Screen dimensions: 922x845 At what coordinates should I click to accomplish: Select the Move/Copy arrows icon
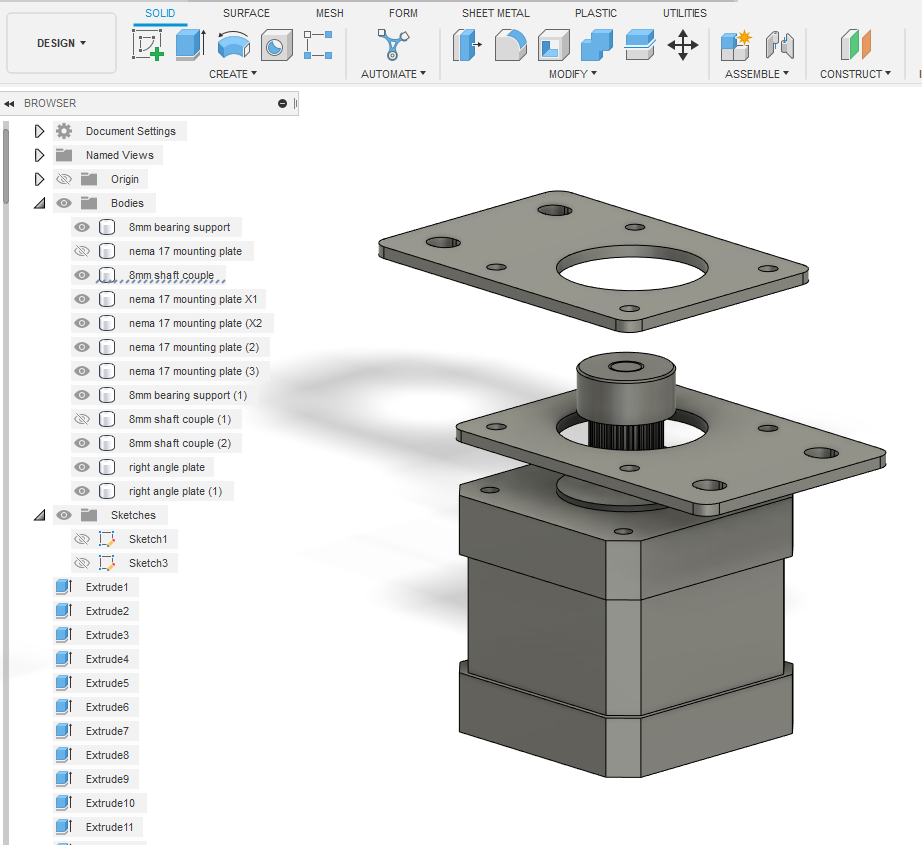click(x=683, y=45)
